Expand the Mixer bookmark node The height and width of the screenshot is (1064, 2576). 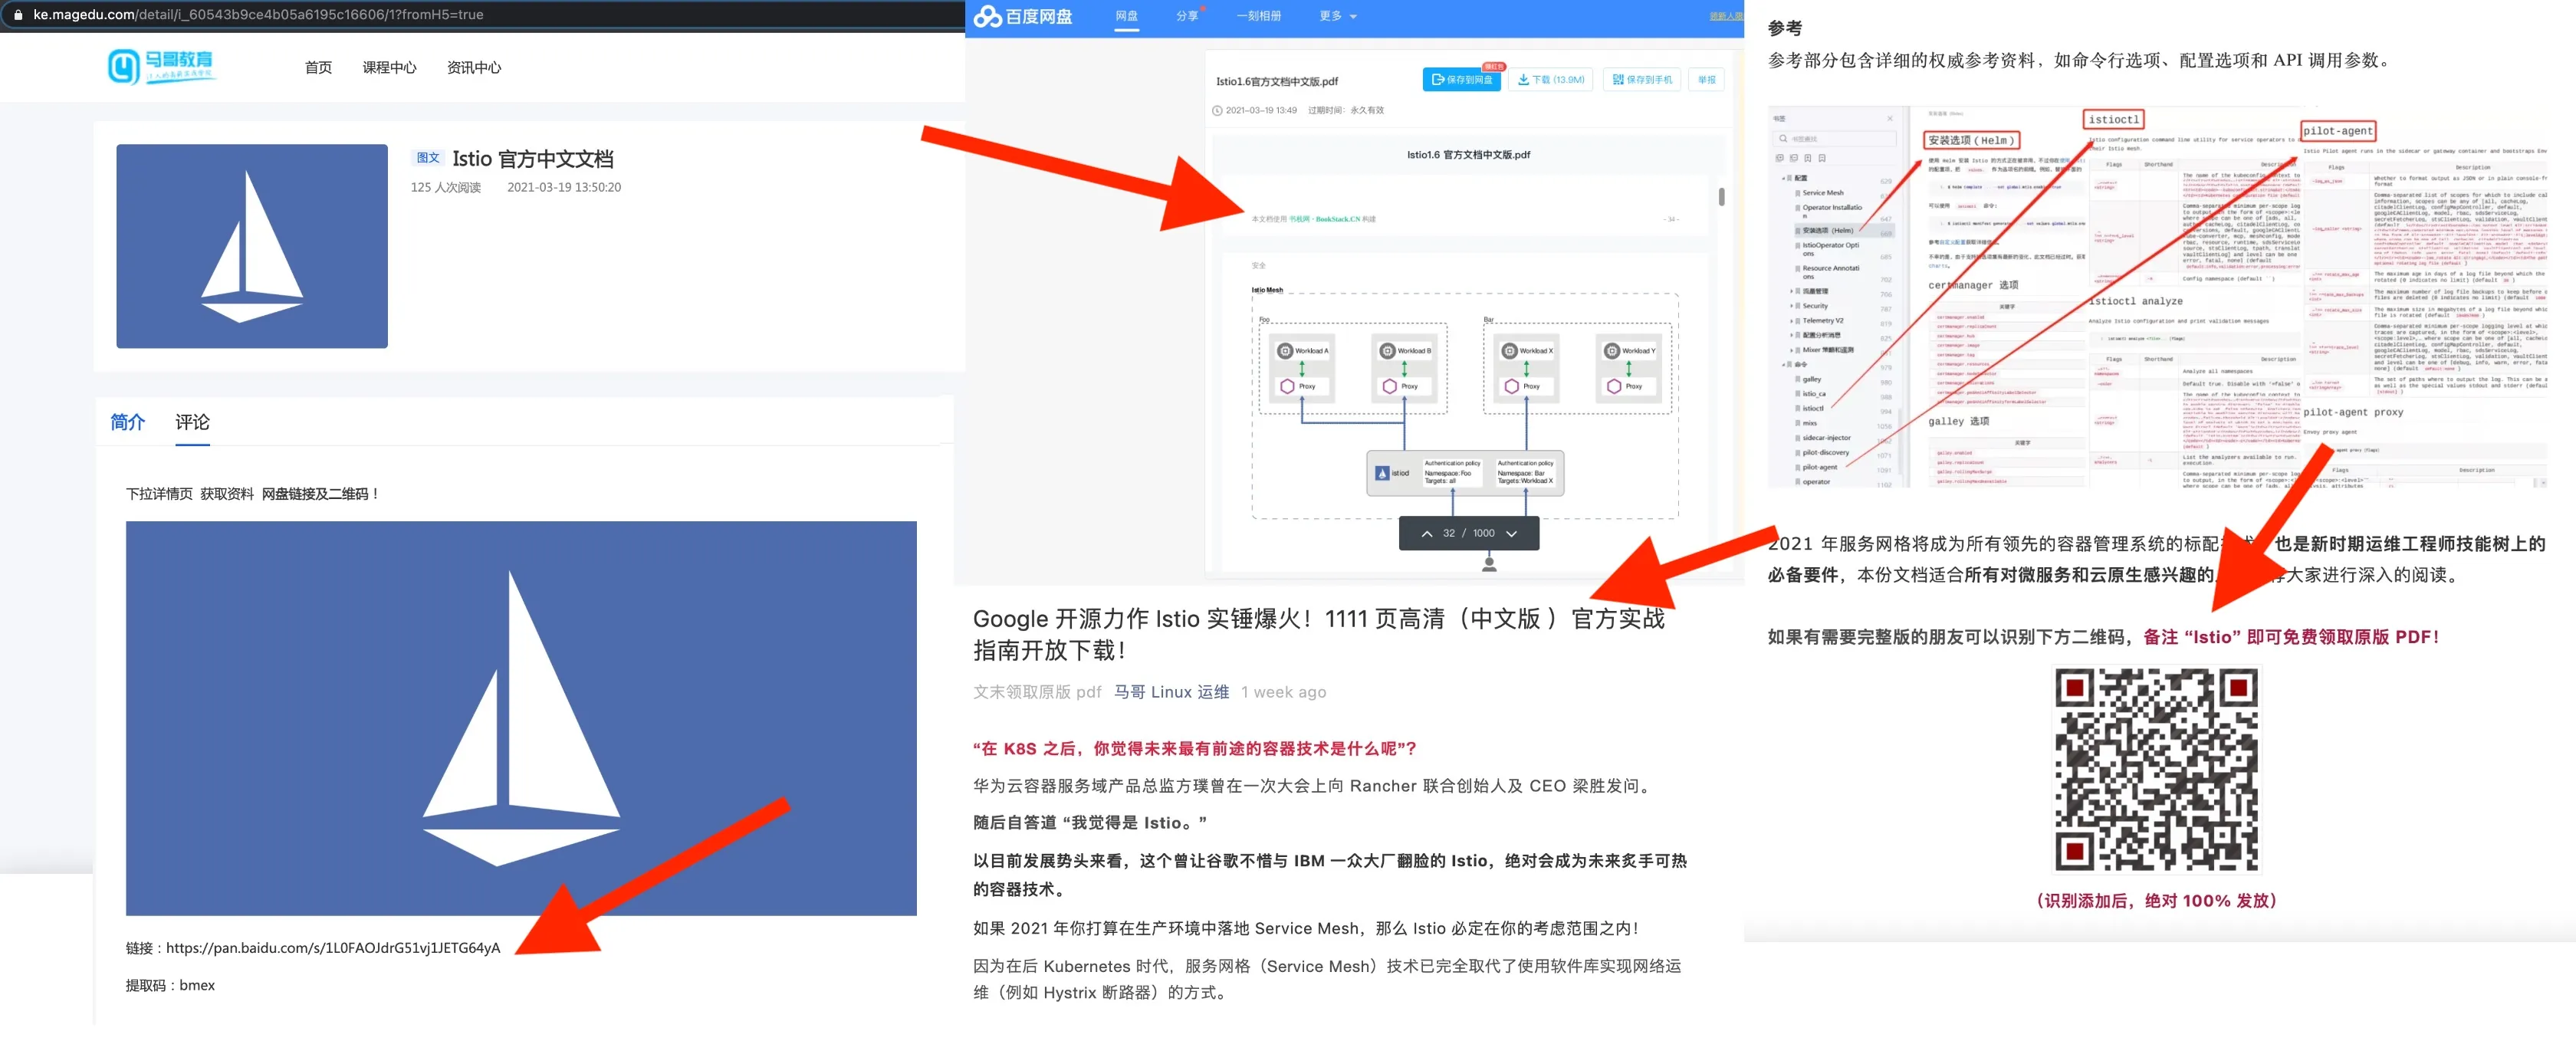1792,350
